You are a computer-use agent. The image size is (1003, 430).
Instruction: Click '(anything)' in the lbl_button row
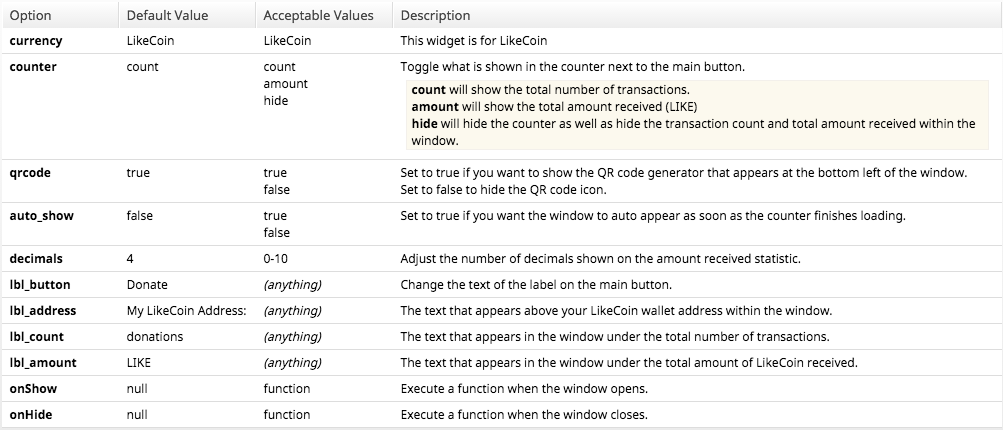(292, 285)
